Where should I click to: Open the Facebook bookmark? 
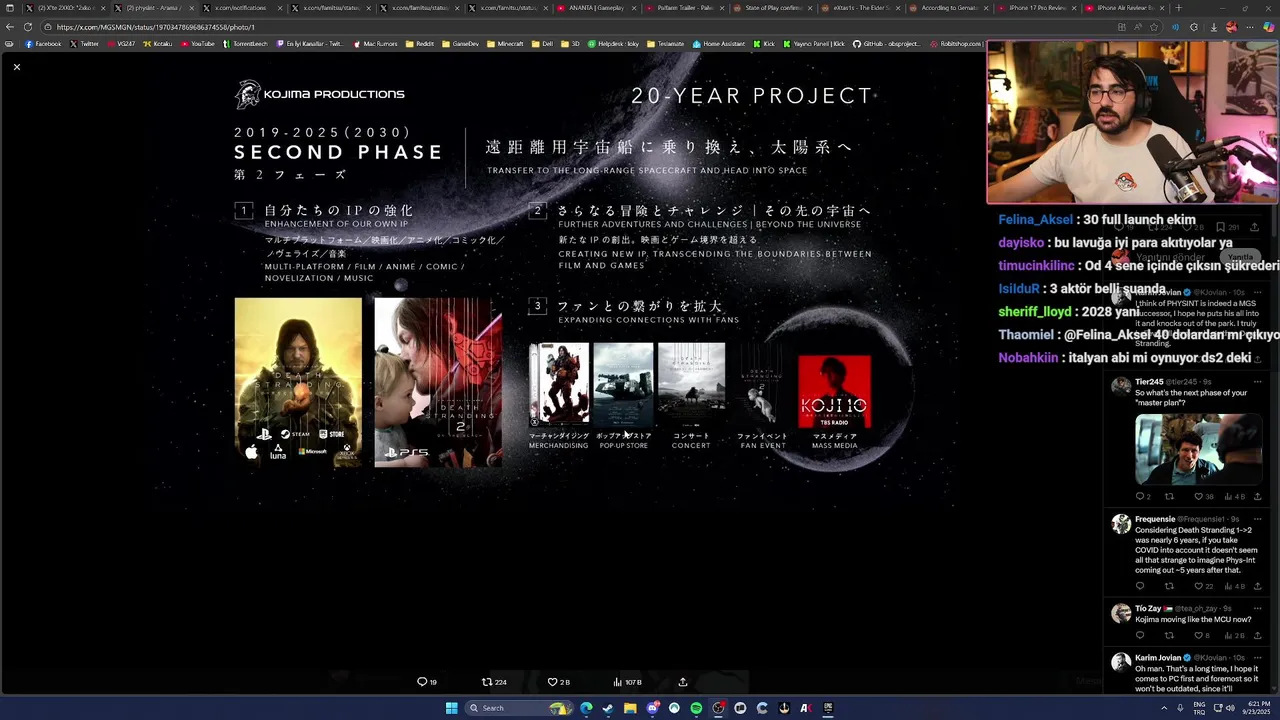click(42, 44)
